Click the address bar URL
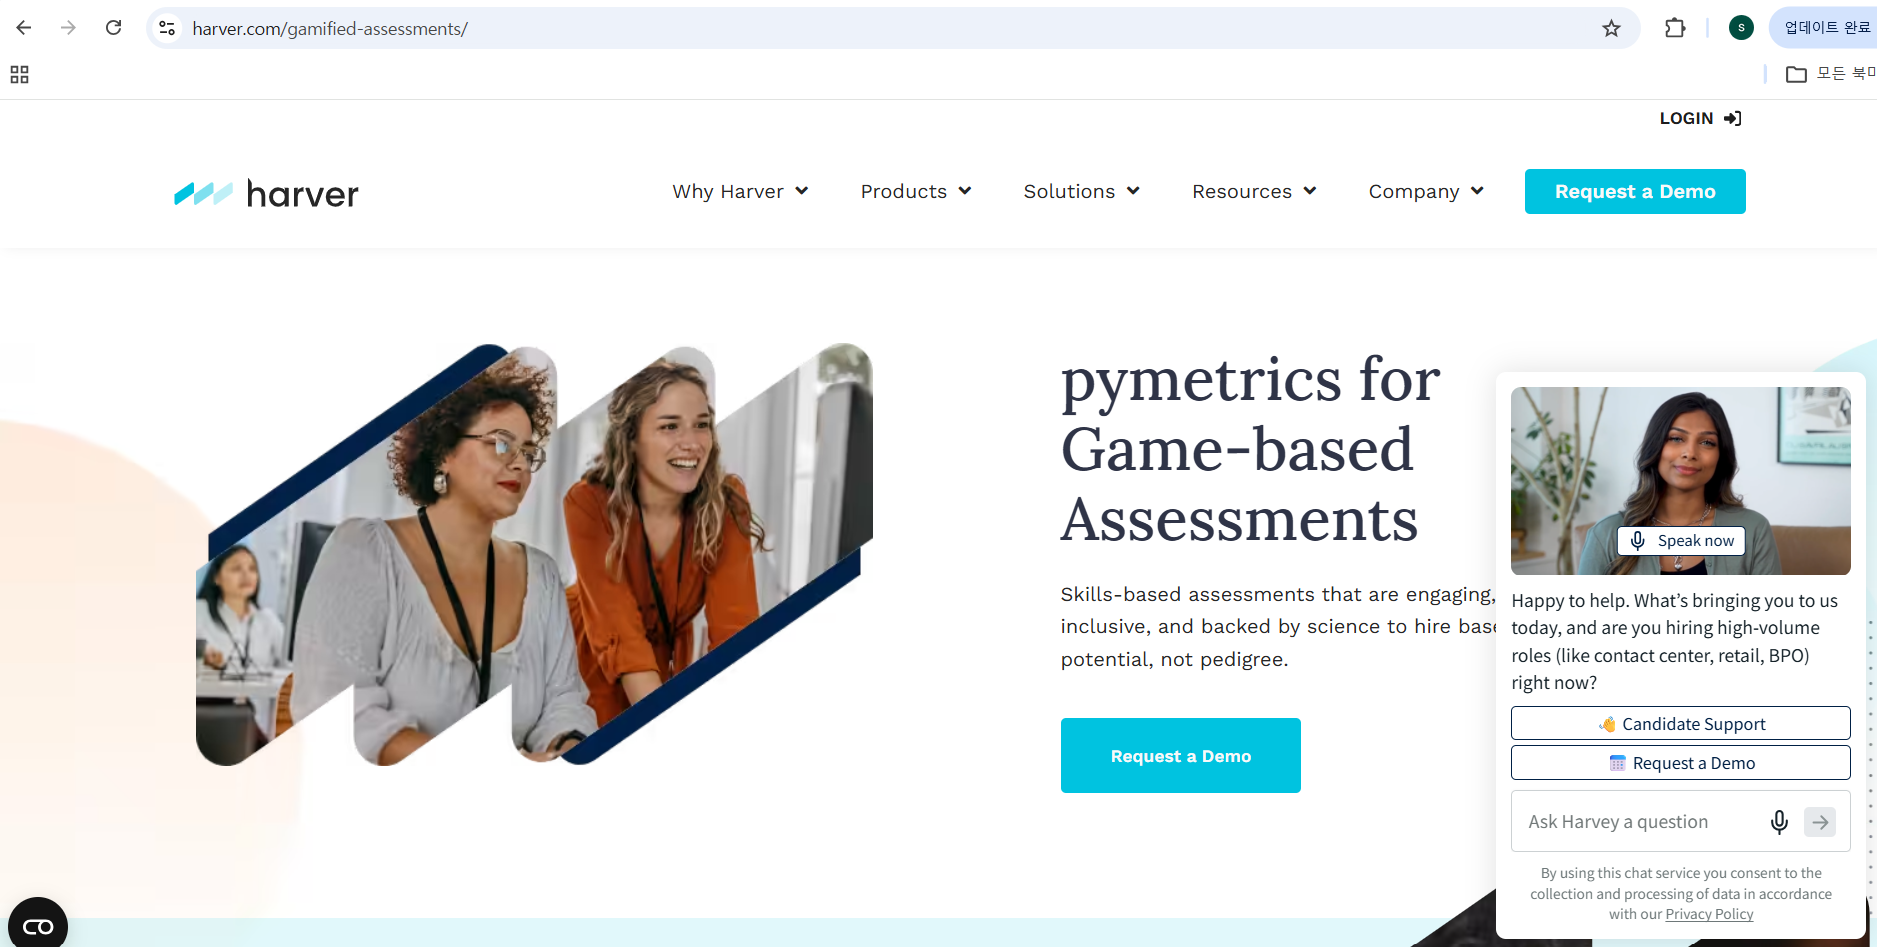This screenshot has height=947, width=1877. pyautogui.click(x=330, y=29)
